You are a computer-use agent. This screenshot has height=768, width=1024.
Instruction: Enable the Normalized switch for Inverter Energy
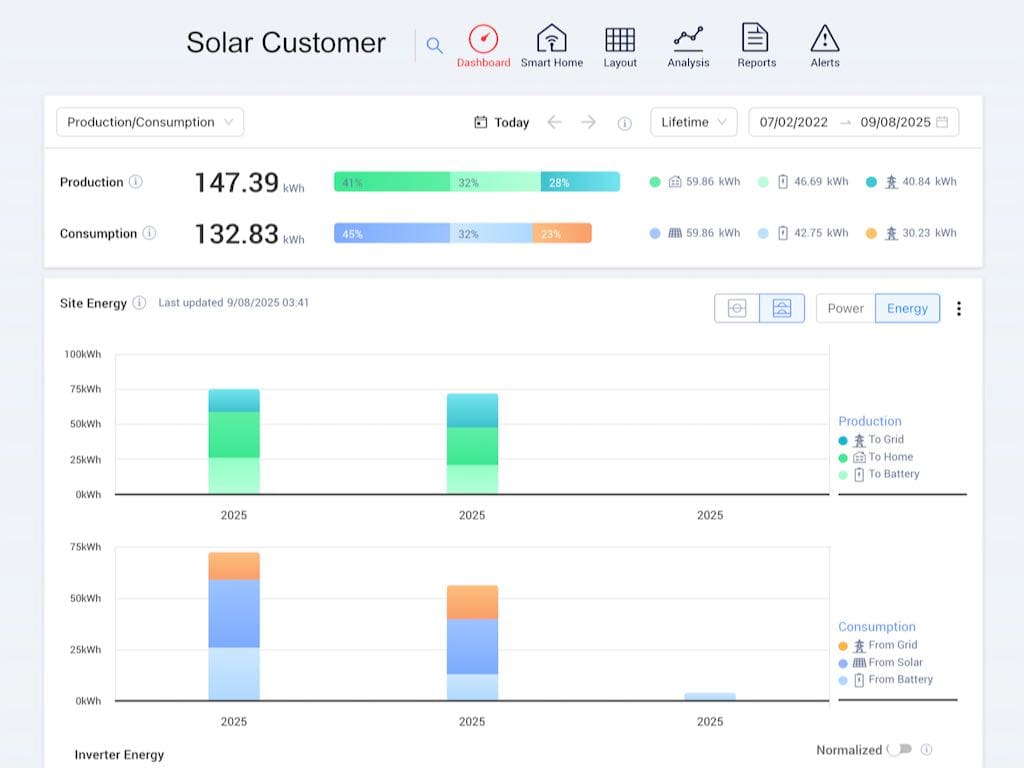tap(901, 750)
